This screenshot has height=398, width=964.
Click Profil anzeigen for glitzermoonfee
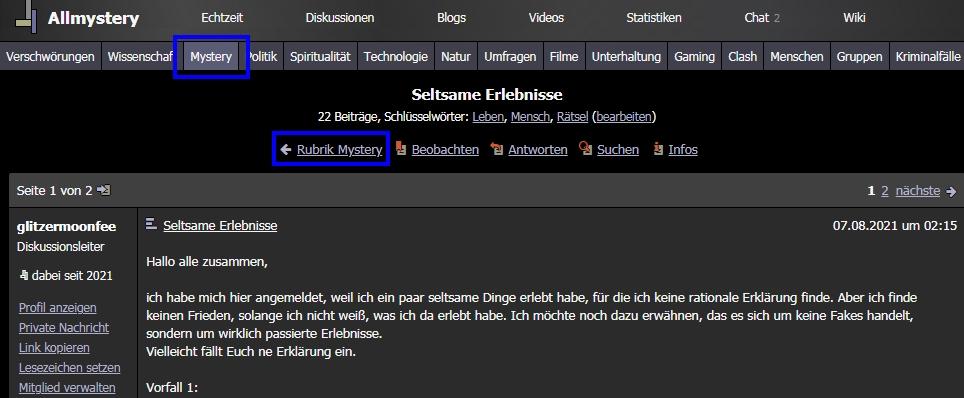[x=58, y=308]
